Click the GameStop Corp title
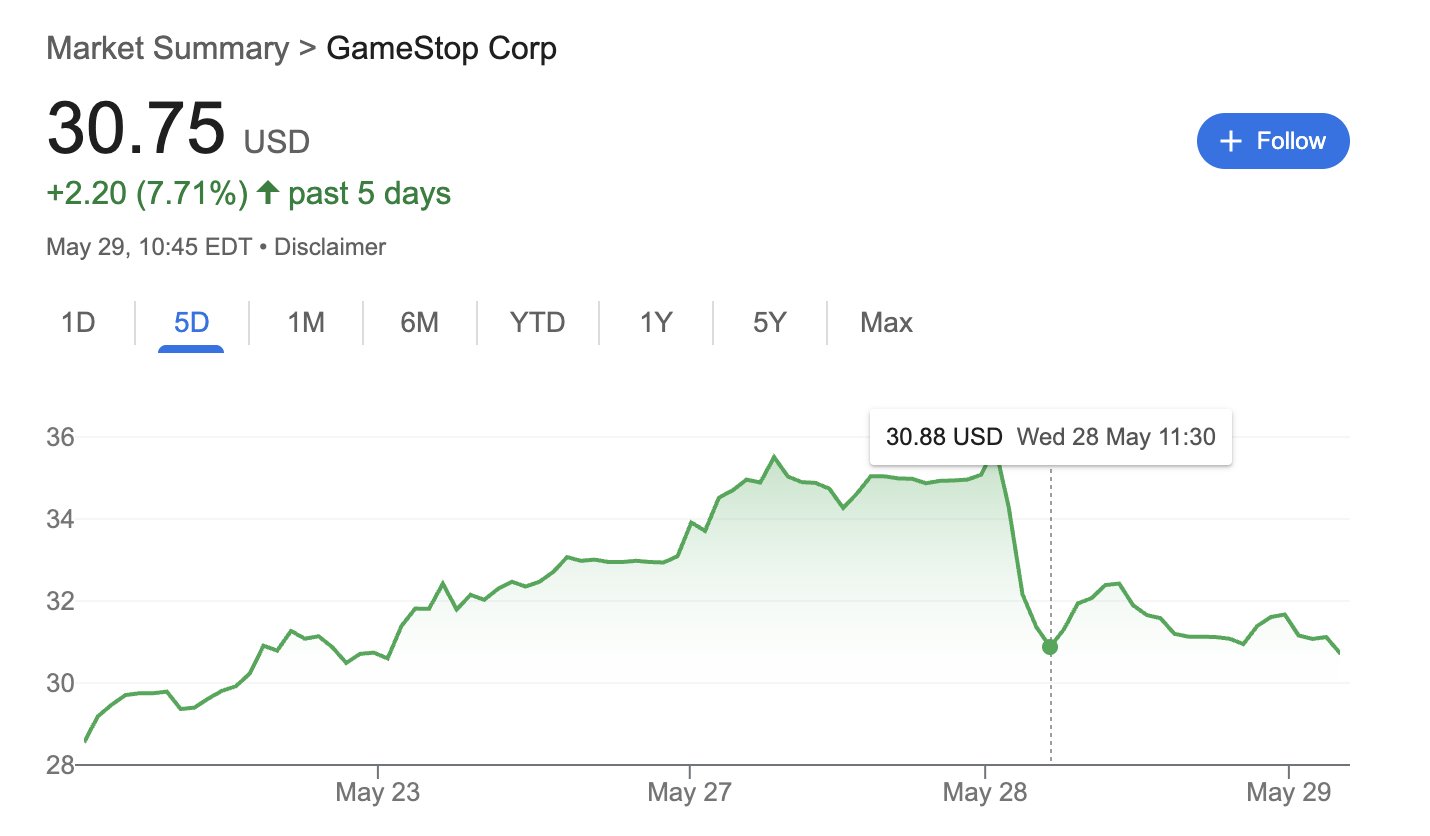The height and width of the screenshot is (836, 1430). (441, 48)
